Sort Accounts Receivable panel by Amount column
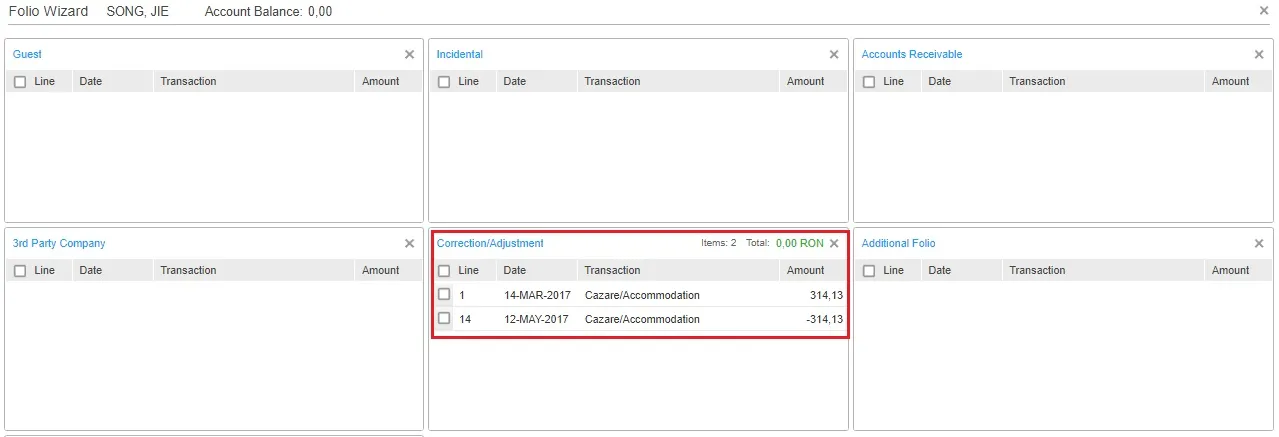 click(1231, 82)
